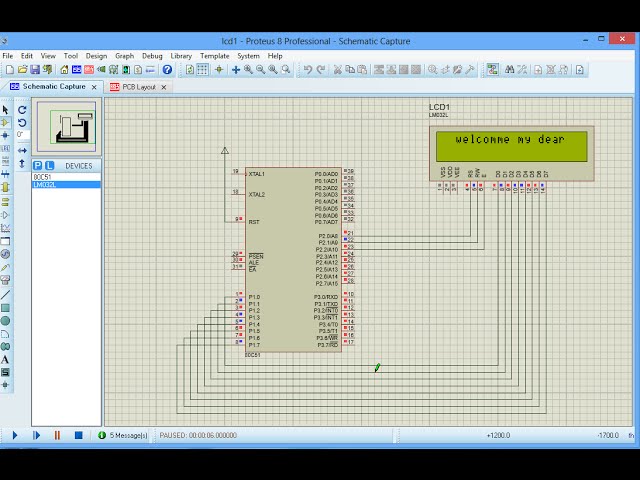Select the Virtual Instruments Mode tool
The width and height of the screenshot is (640, 480).
pyautogui.click(x=5, y=280)
